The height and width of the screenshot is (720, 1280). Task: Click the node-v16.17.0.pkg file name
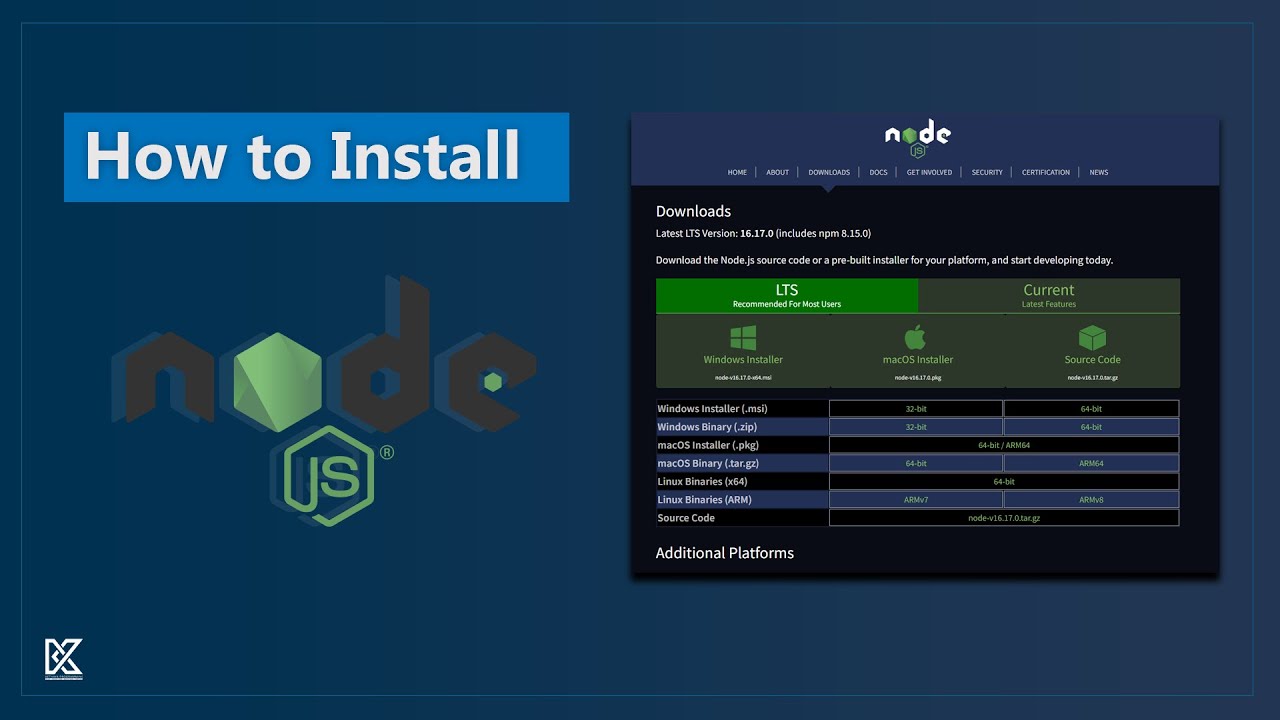(918, 378)
